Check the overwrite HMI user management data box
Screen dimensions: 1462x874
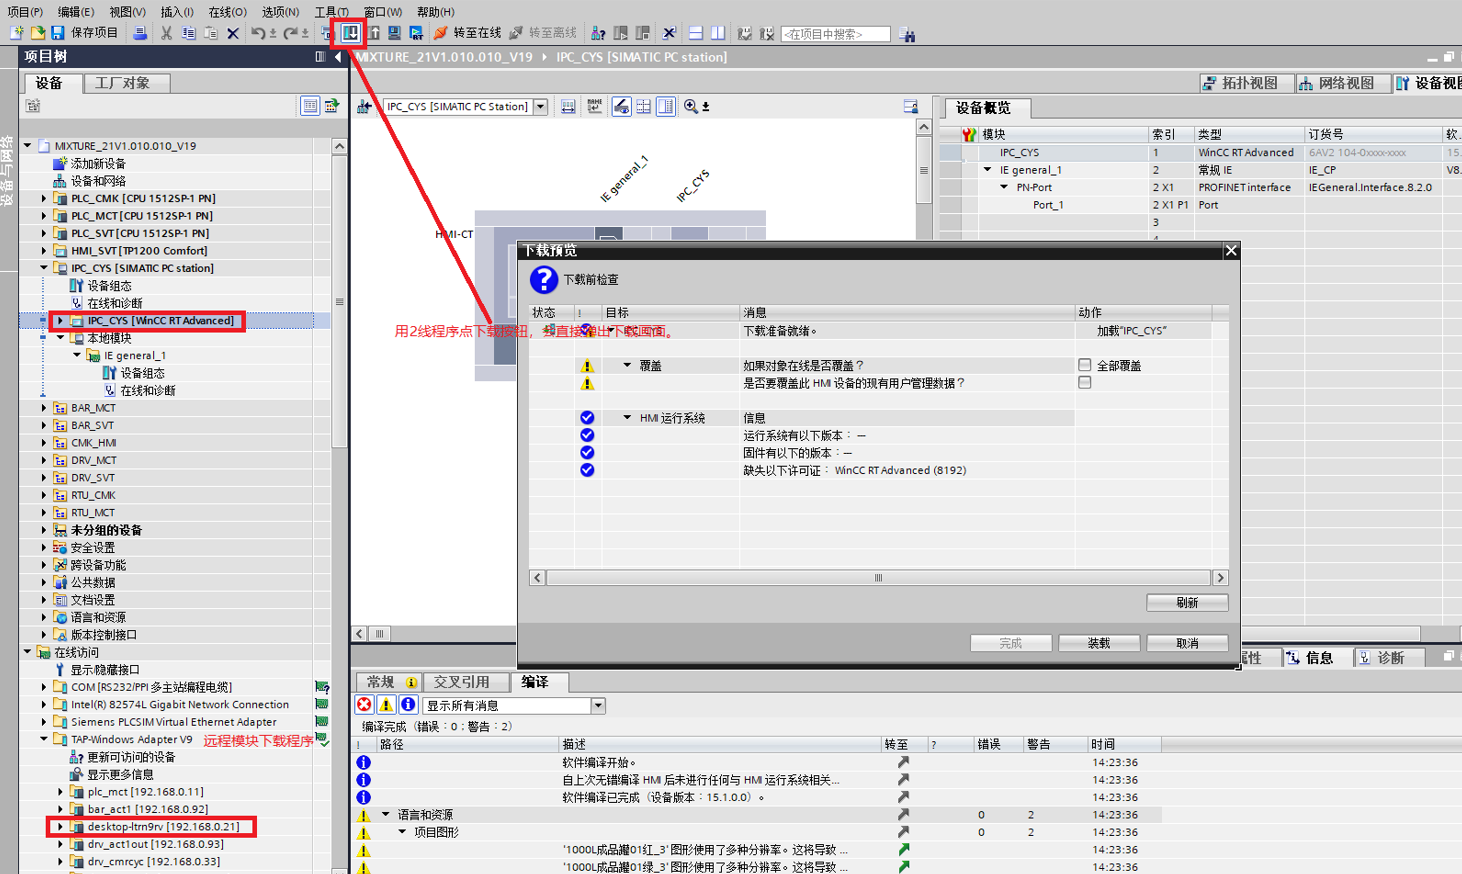click(1085, 382)
